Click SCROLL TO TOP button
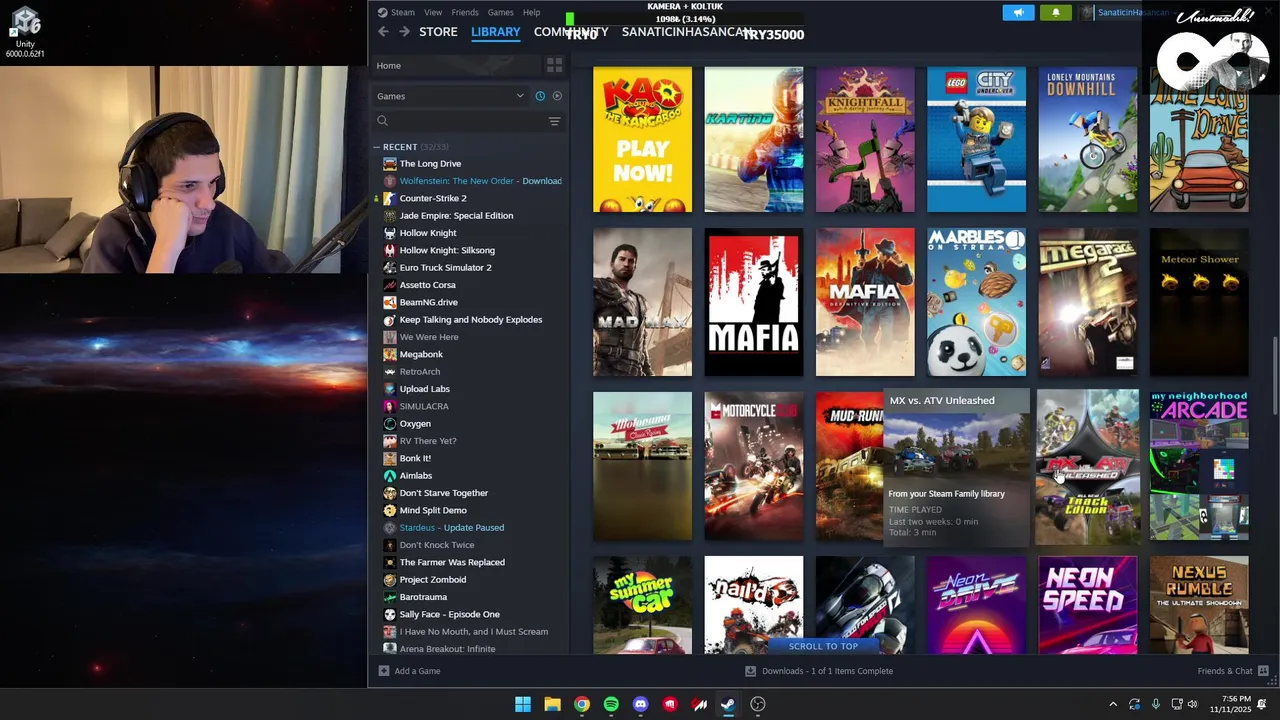 [823, 646]
